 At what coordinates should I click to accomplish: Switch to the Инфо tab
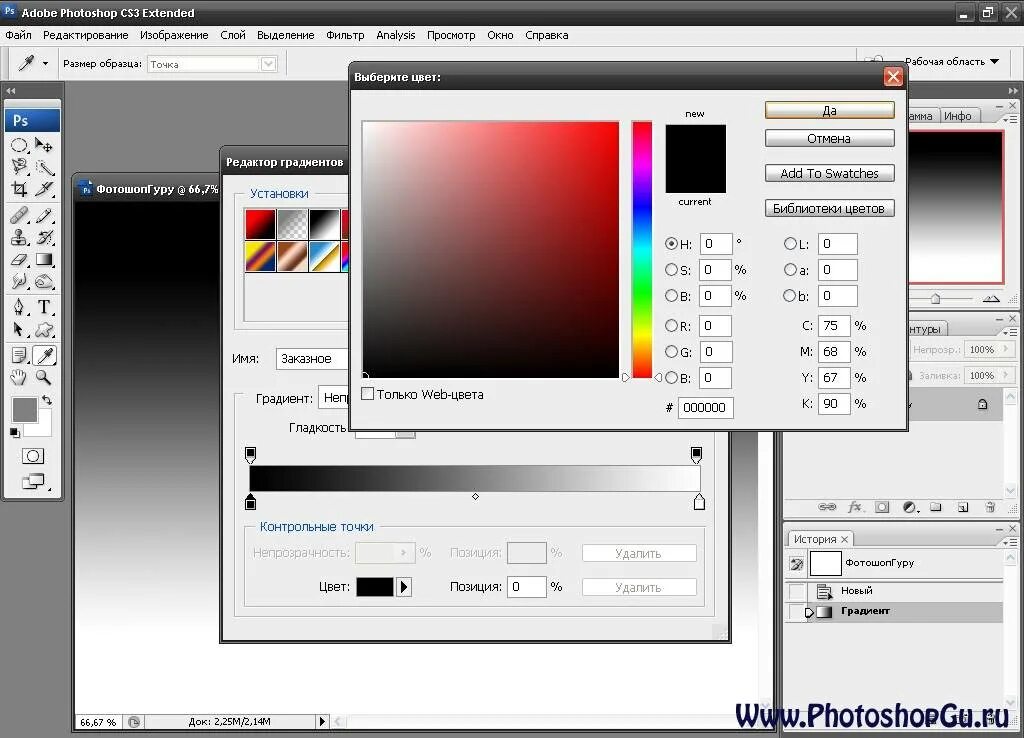pos(957,116)
